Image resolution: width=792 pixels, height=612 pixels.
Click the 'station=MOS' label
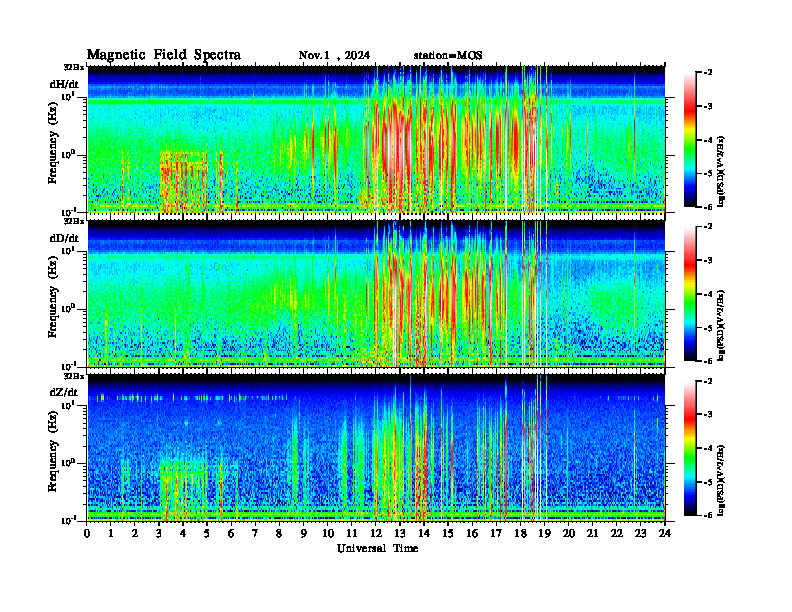pos(448,56)
